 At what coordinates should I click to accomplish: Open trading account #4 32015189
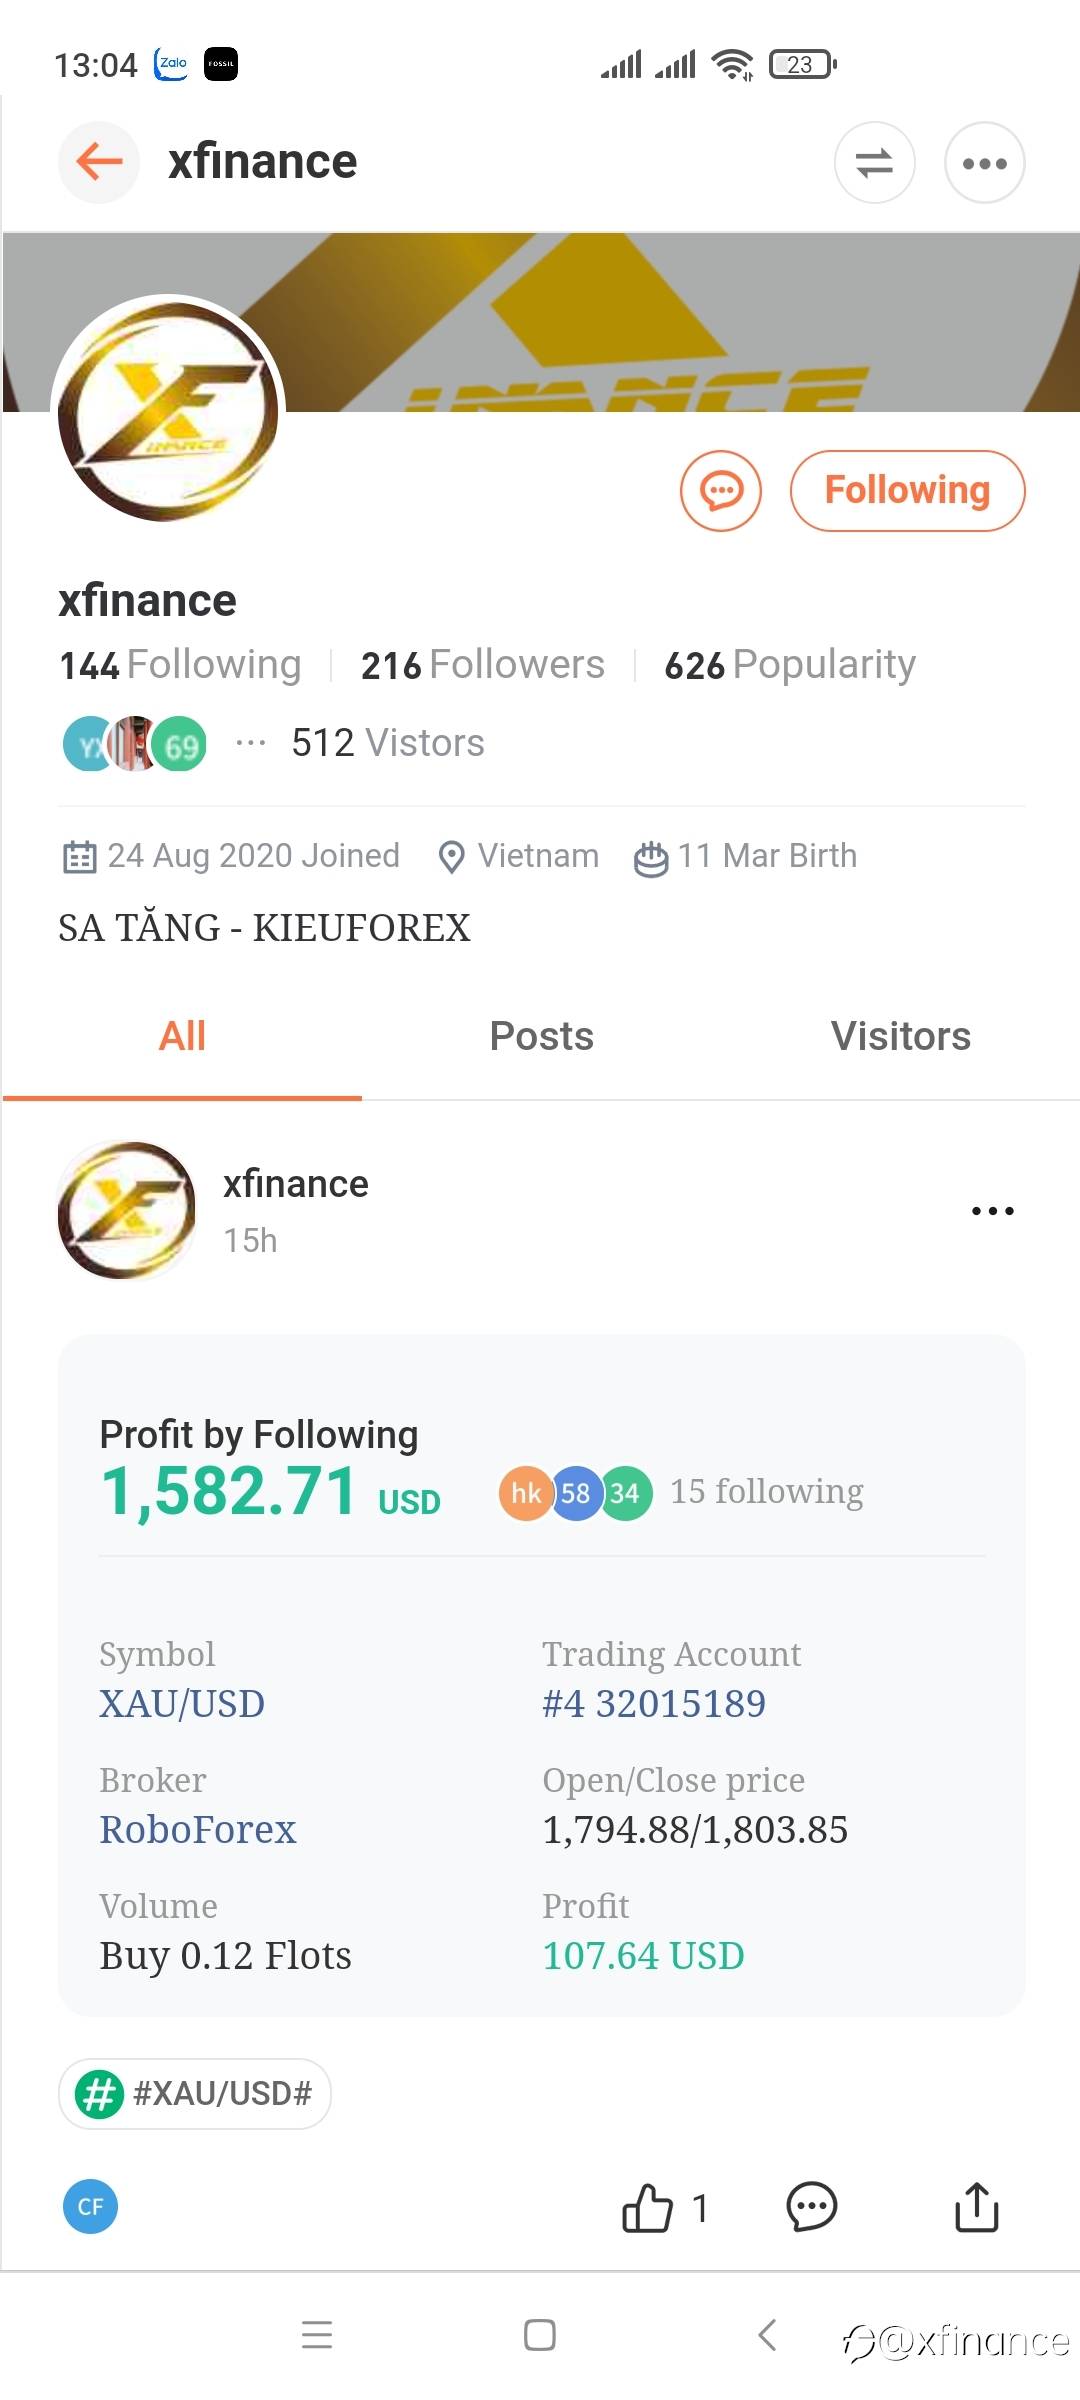[x=654, y=1703]
